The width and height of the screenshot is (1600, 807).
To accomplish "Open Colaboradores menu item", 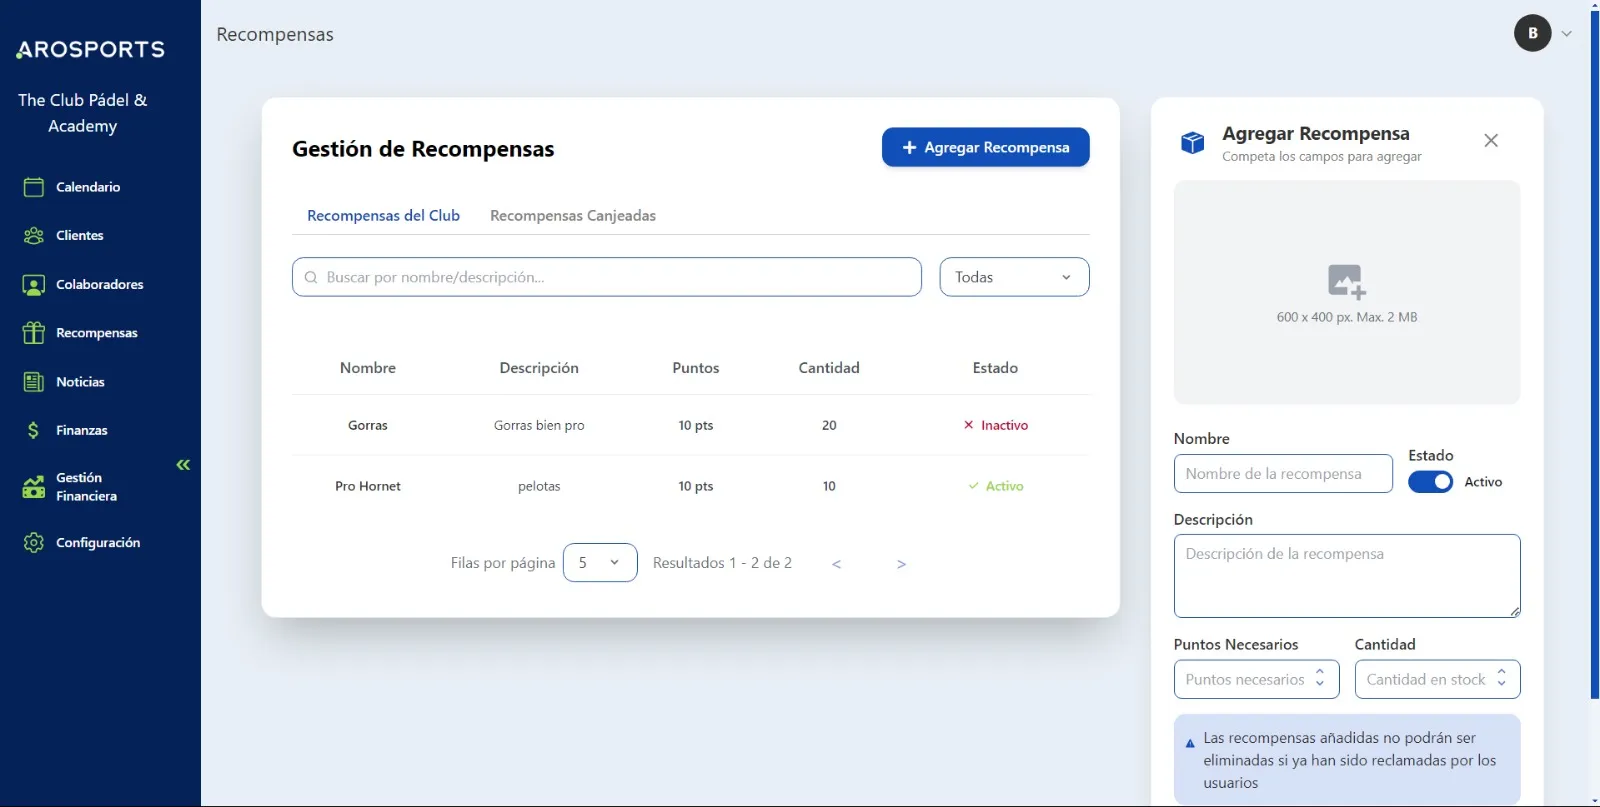I will tap(100, 285).
